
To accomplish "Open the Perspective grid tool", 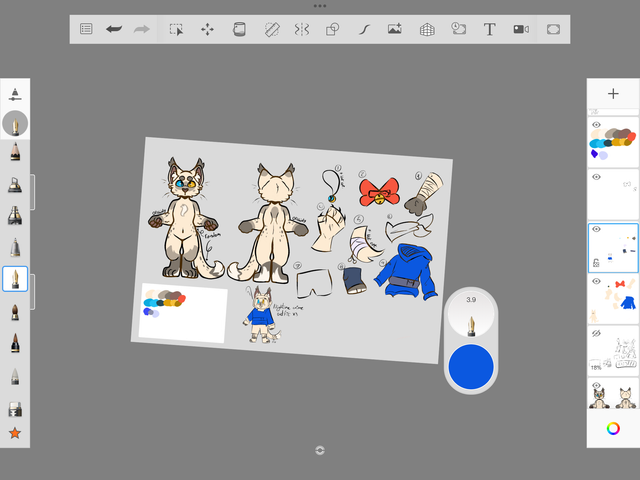I will (427, 29).
